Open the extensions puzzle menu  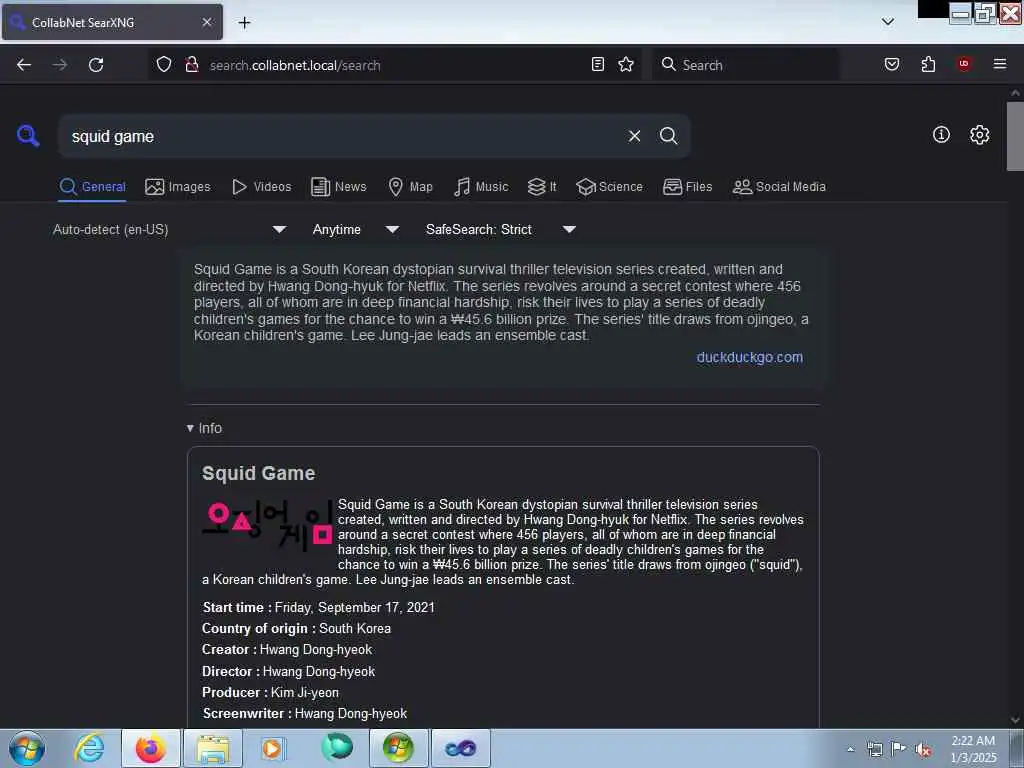click(928, 64)
